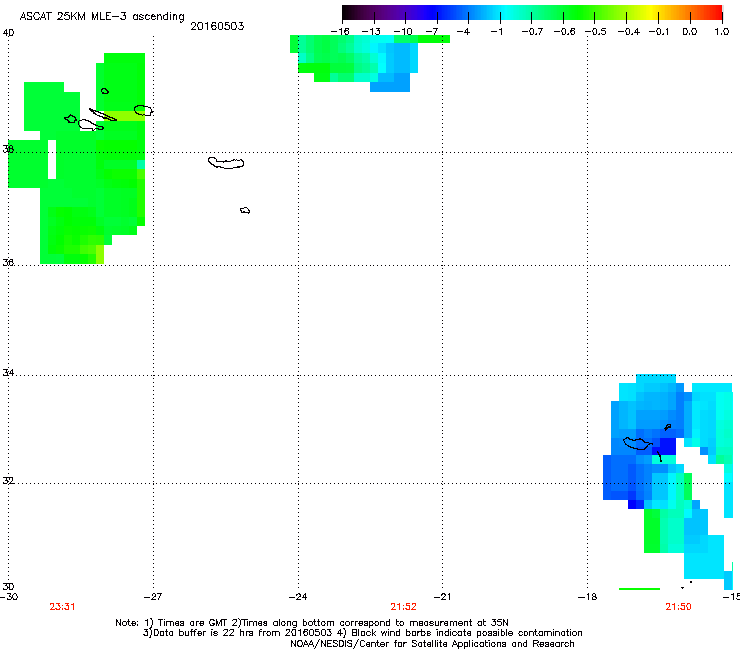Click the green data block south of 32N near -17
This screenshot has width=740, height=650.
(652, 531)
